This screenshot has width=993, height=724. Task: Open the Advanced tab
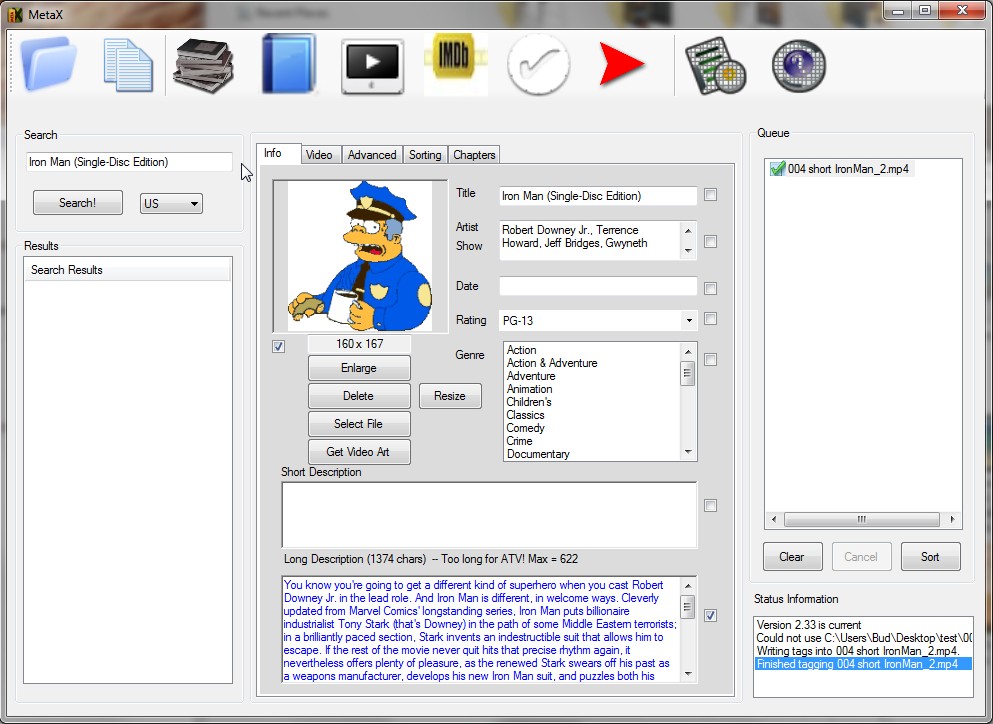372,155
